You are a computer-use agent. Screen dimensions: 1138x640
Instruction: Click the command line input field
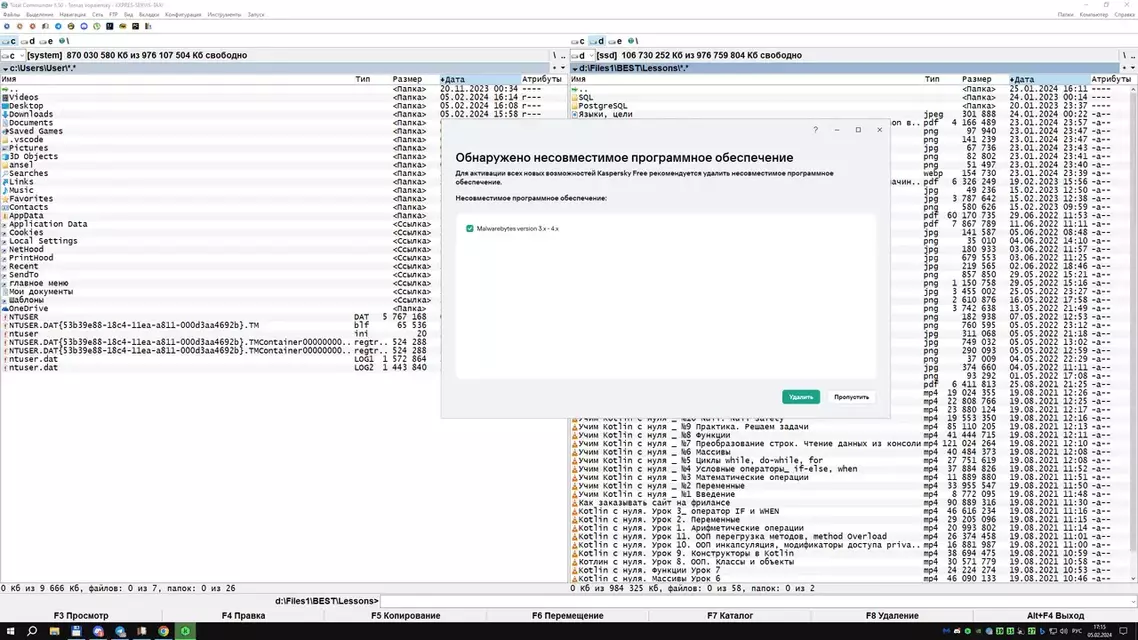[754, 602]
